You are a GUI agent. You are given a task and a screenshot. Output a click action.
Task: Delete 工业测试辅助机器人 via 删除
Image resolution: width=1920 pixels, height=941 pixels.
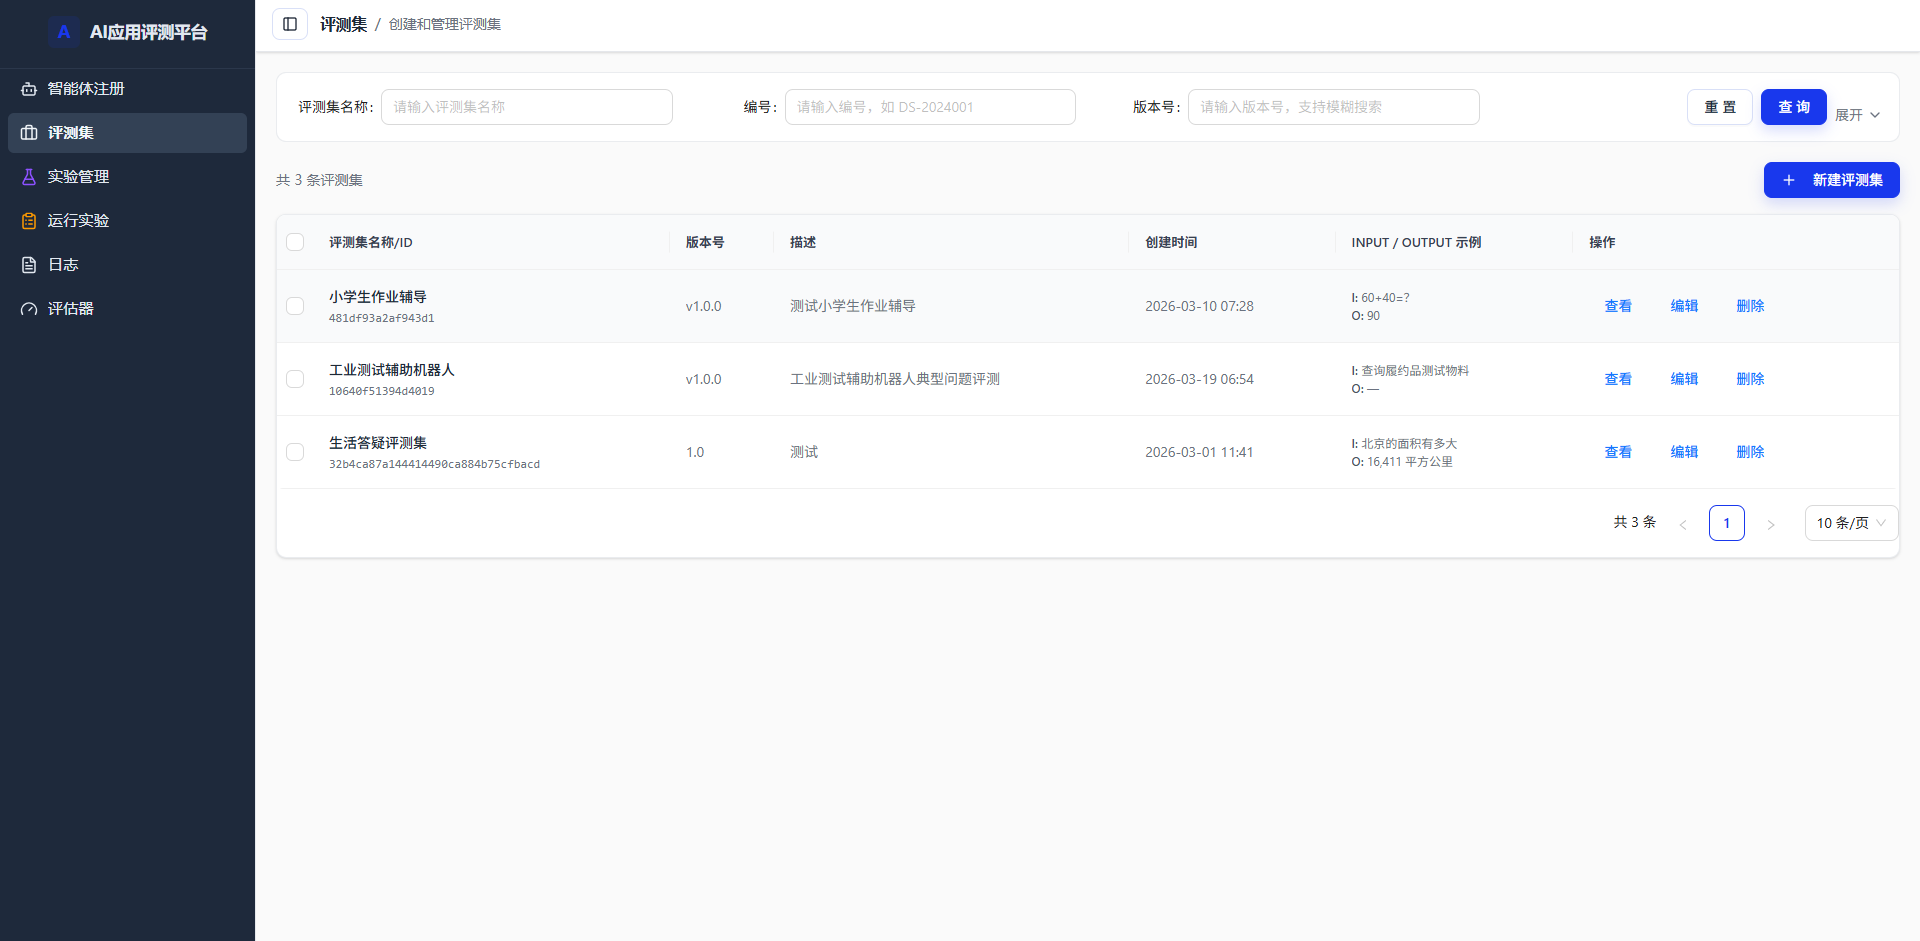(1750, 379)
